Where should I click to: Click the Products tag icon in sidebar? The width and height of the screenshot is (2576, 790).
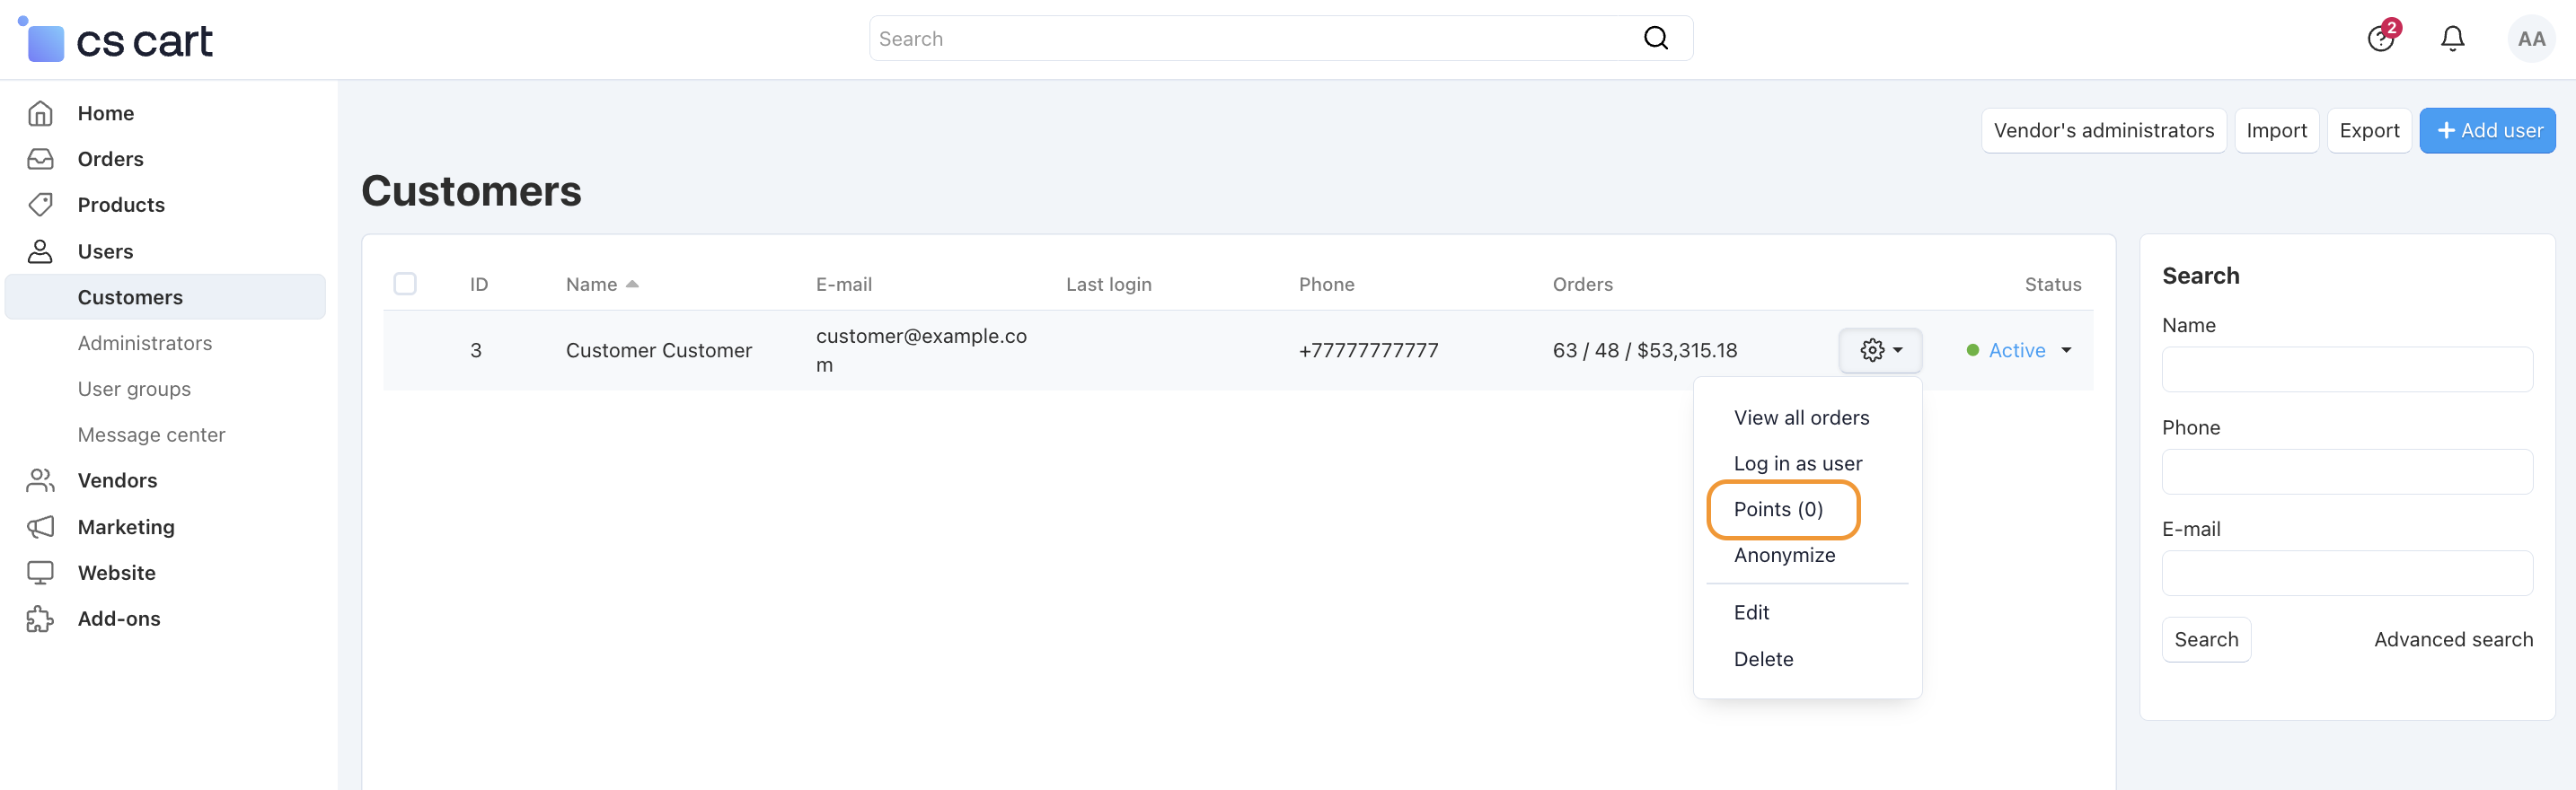(x=40, y=205)
